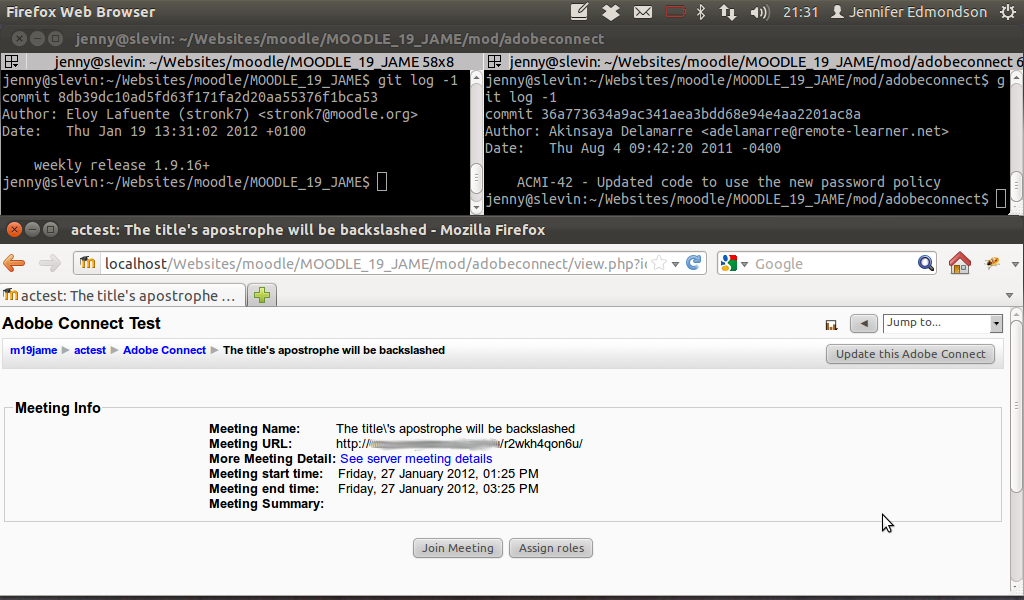Viewport: 1024px width, 600px height.
Task: Open a new tab with plus button
Action: [x=262, y=295]
